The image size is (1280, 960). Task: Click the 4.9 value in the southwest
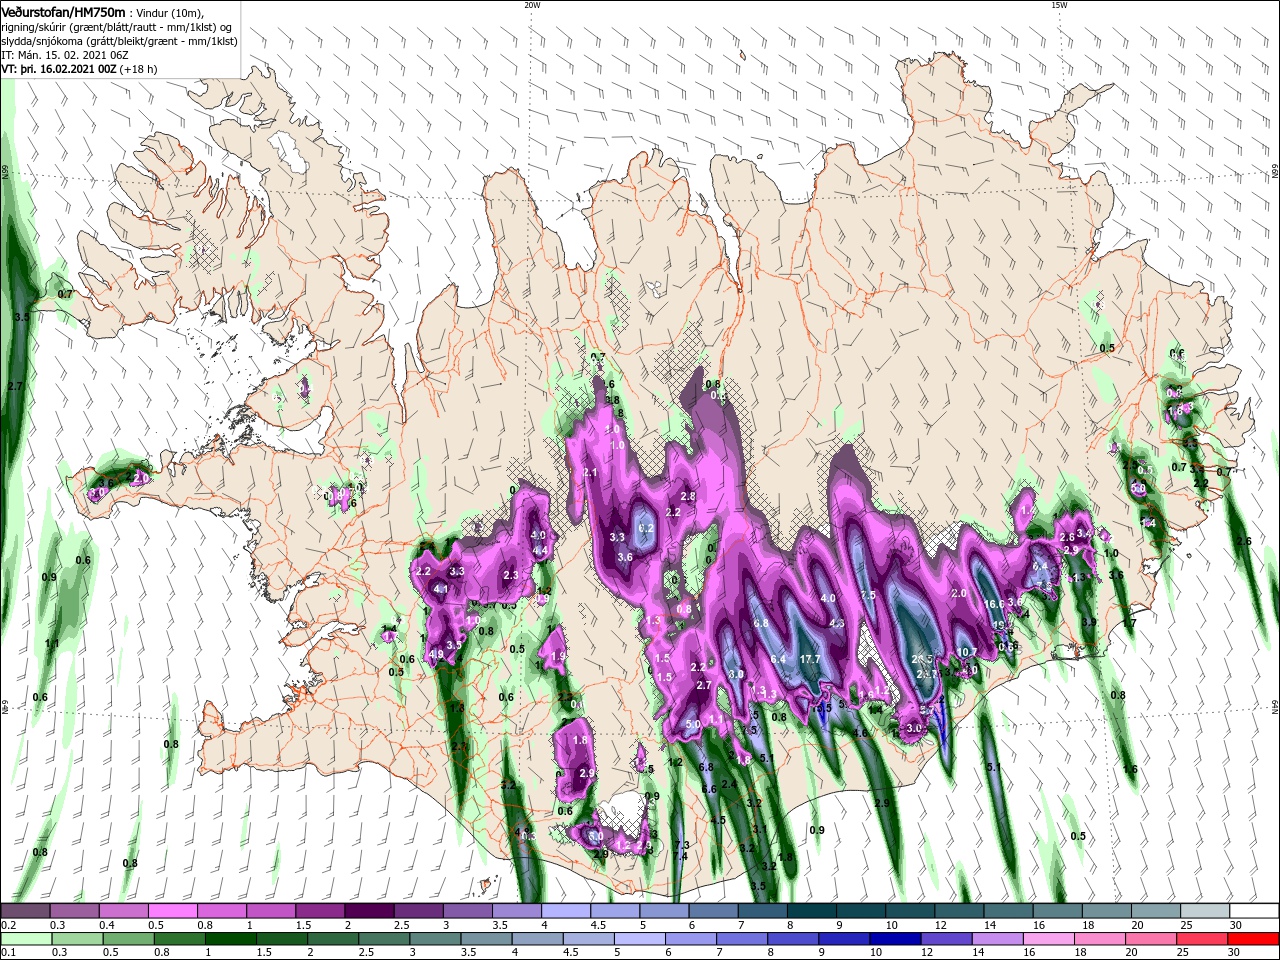[436, 654]
